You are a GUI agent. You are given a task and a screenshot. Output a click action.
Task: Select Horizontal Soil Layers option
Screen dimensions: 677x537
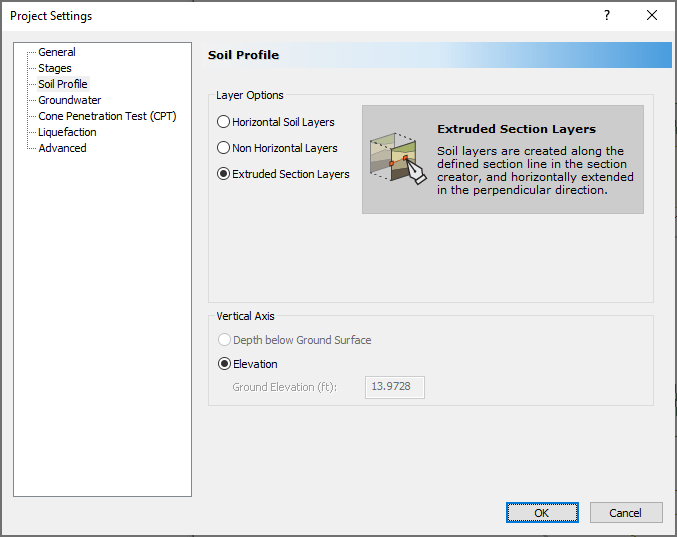[224, 122]
